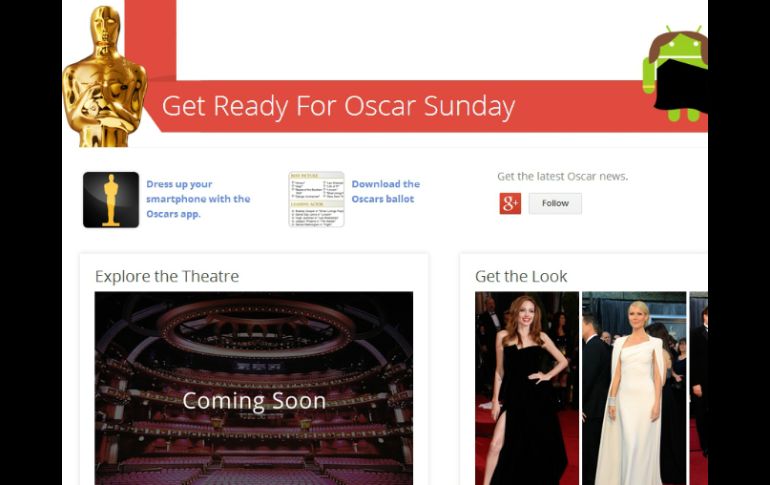The height and width of the screenshot is (485, 770).
Task: Click the 'Get the Look' heading
Action: (521, 276)
